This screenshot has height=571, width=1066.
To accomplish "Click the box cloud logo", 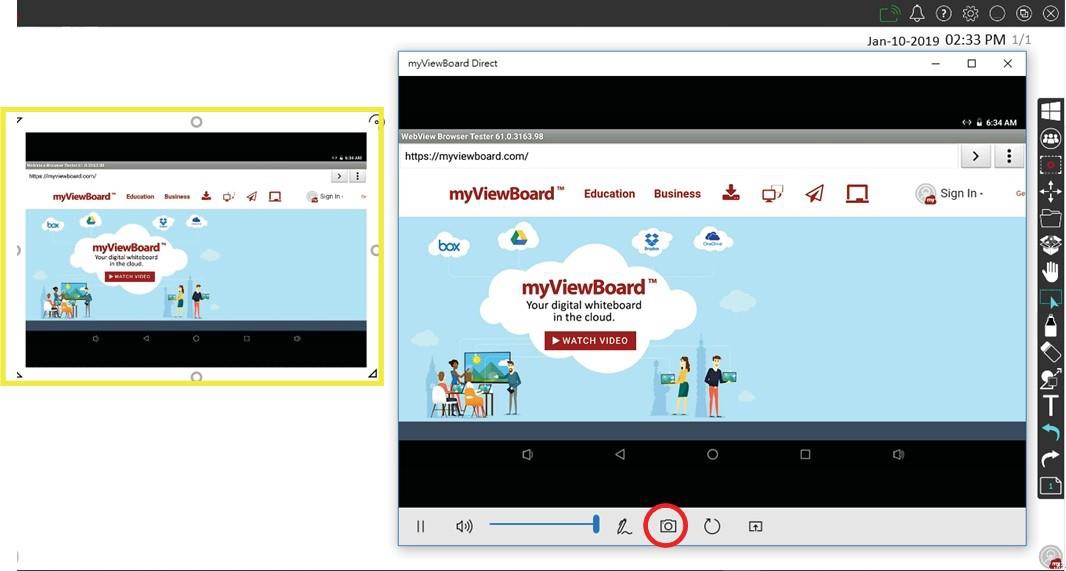I will coord(449,245).
